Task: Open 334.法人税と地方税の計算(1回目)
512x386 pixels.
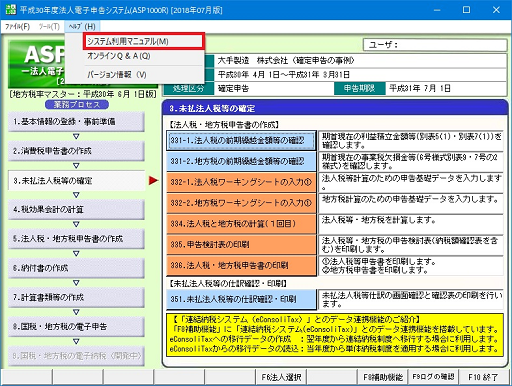Action: pyautogui.click(x=241, y=224)
